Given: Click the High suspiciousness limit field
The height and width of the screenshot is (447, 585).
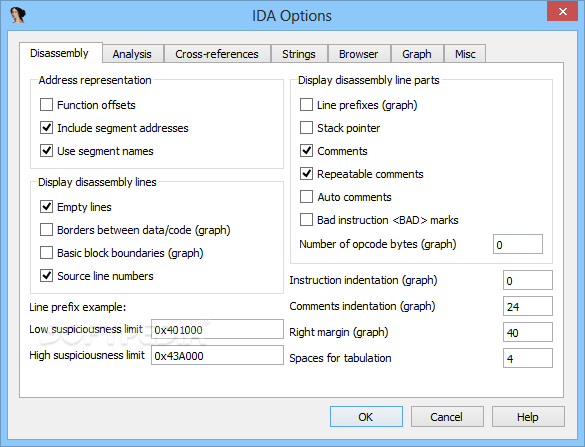Looking at the screenshot, I should [217, 355].
